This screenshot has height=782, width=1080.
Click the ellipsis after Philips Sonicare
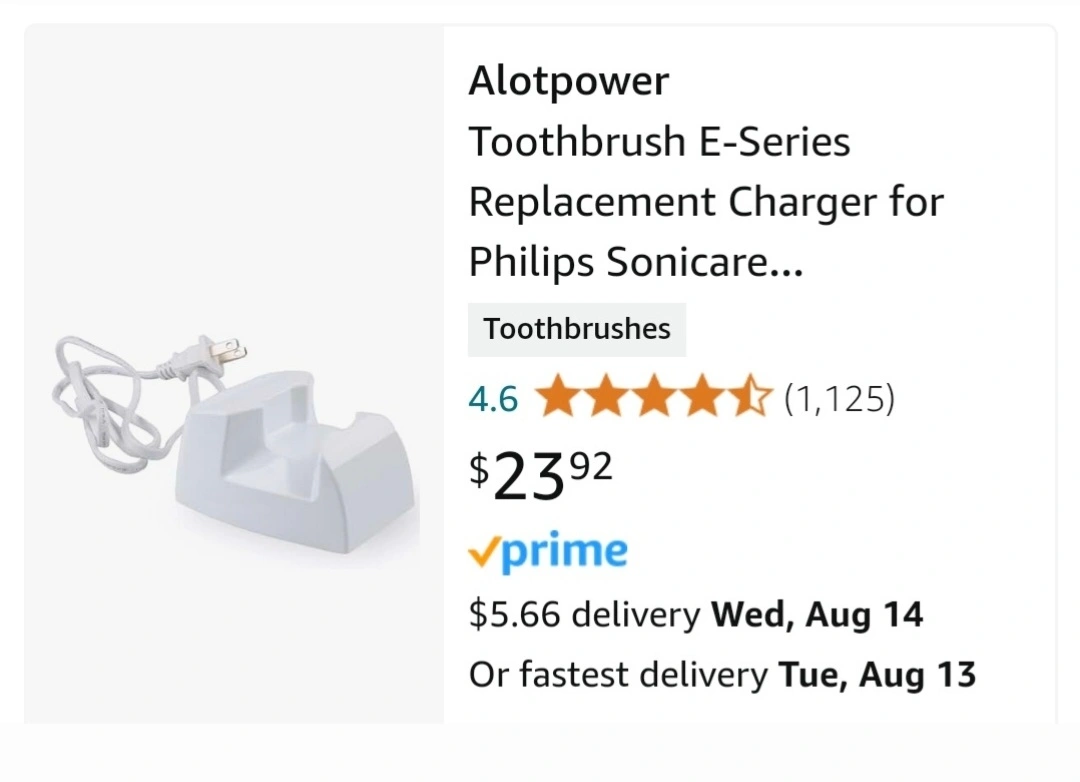click(x=787, y=264)
